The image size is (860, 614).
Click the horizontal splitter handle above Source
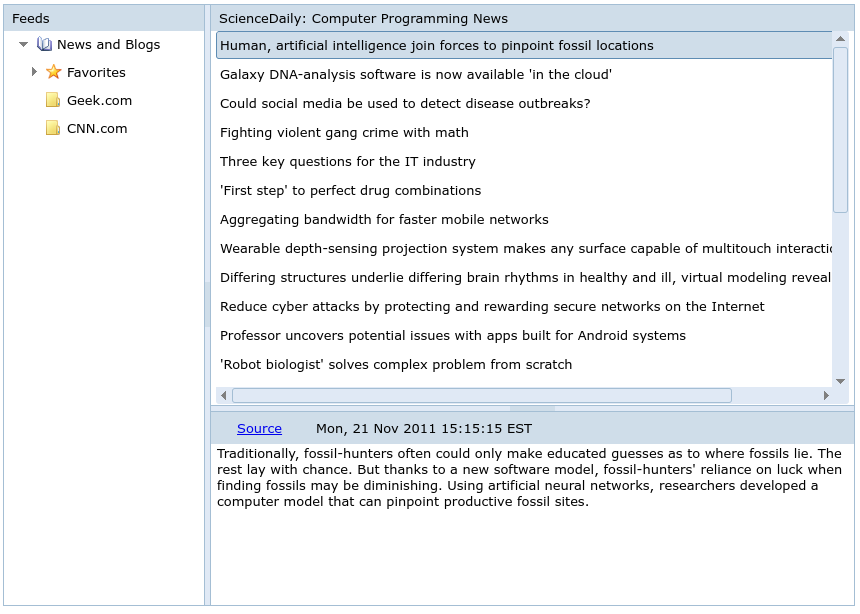tap(532, 408)
